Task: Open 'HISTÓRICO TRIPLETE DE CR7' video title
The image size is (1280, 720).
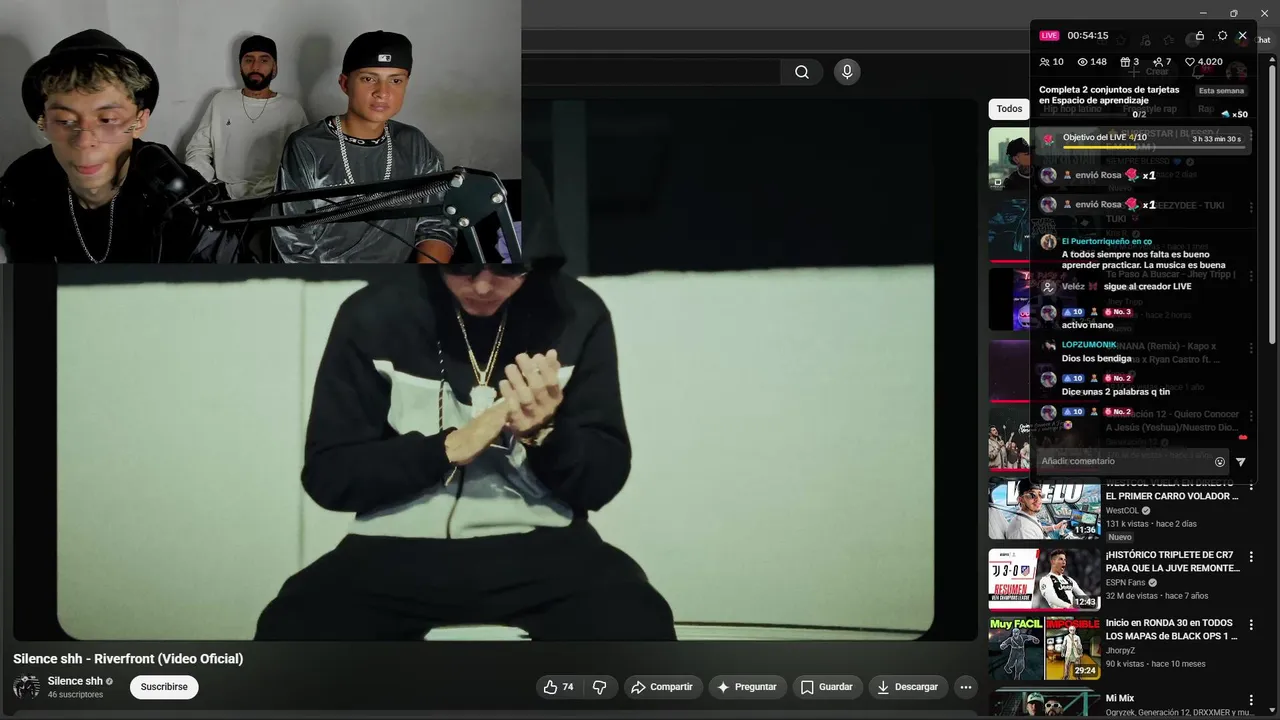Action: coord(1172,561)
